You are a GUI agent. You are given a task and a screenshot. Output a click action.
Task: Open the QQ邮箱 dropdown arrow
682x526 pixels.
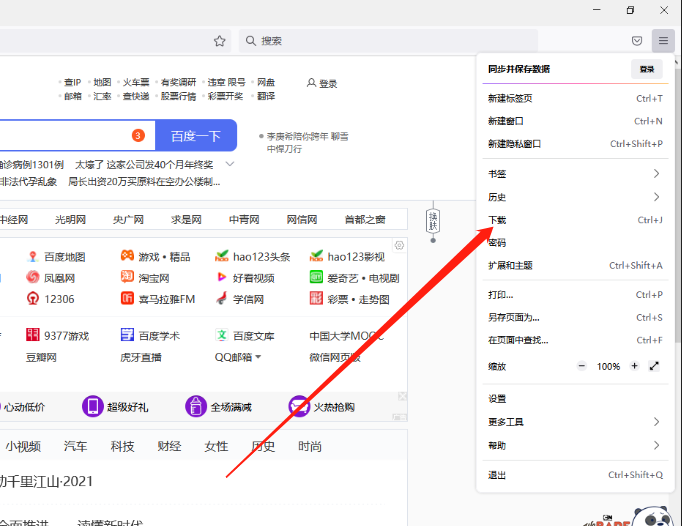click(x=258, y=357)
